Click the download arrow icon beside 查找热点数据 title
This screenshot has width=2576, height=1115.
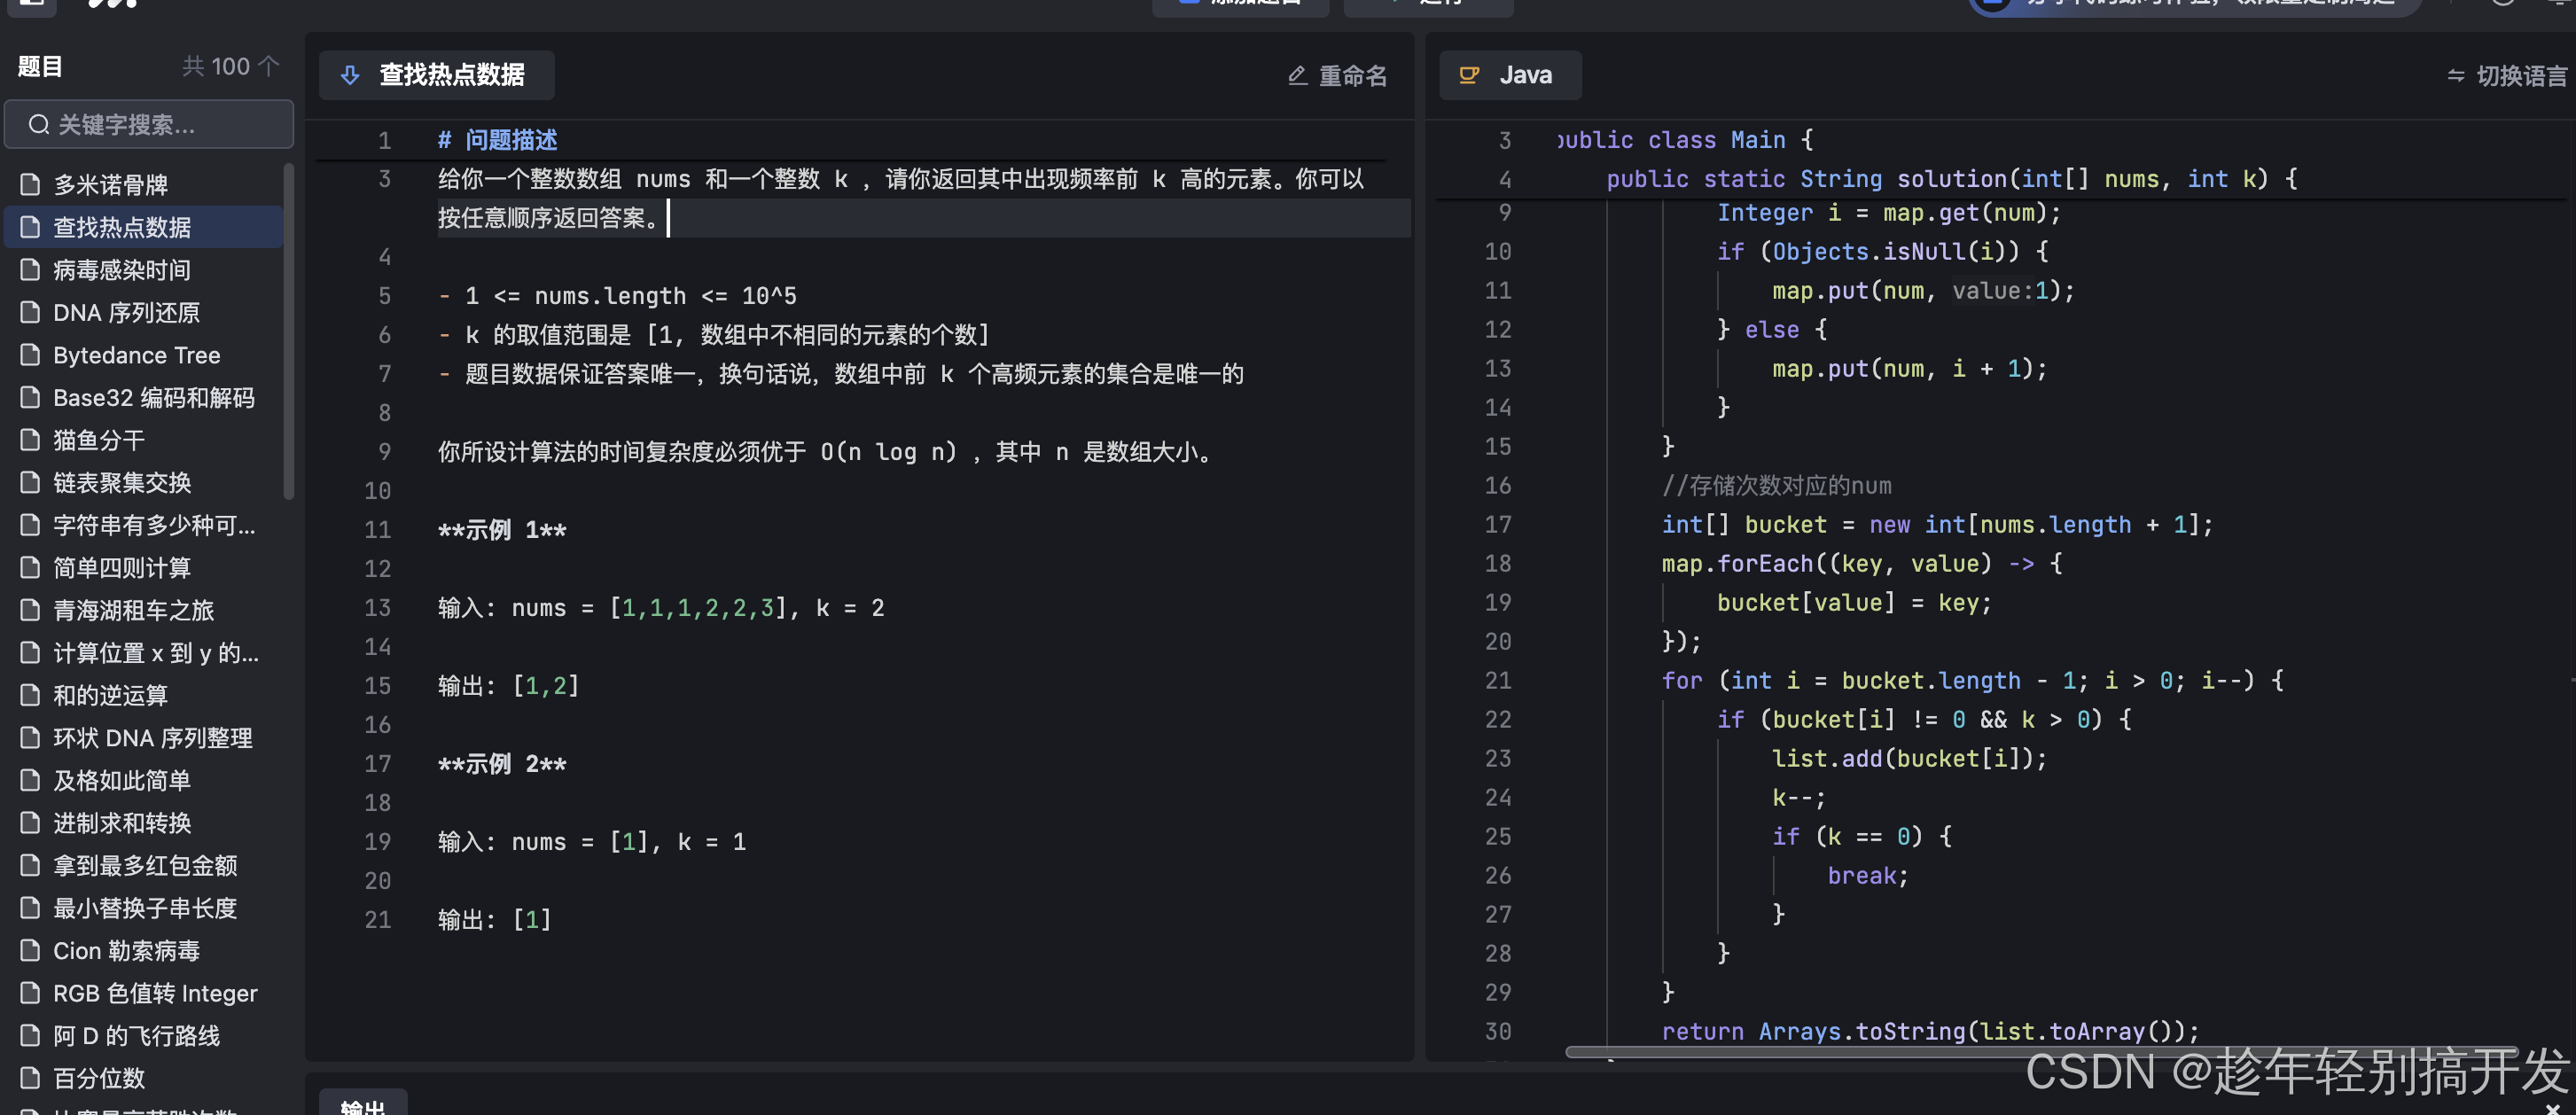point(350,75)
